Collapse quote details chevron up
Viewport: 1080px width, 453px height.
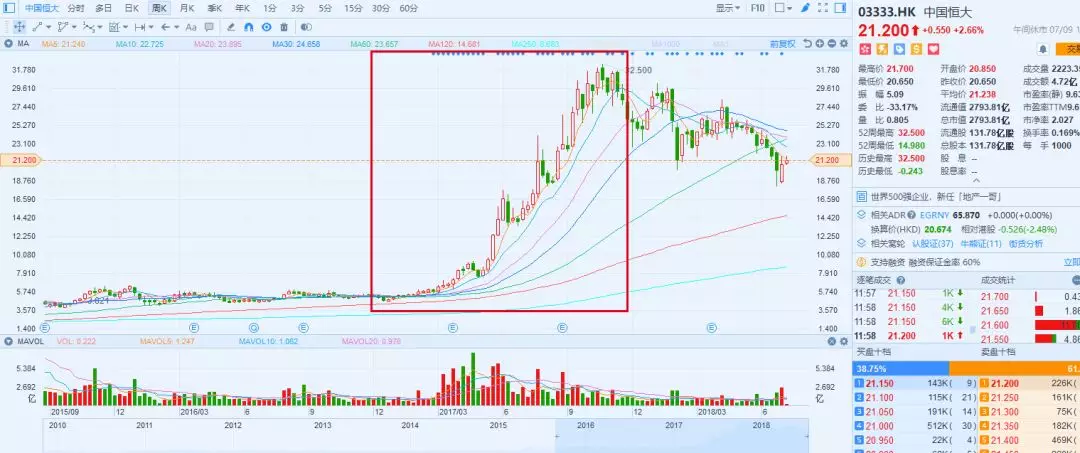point(976,180)
